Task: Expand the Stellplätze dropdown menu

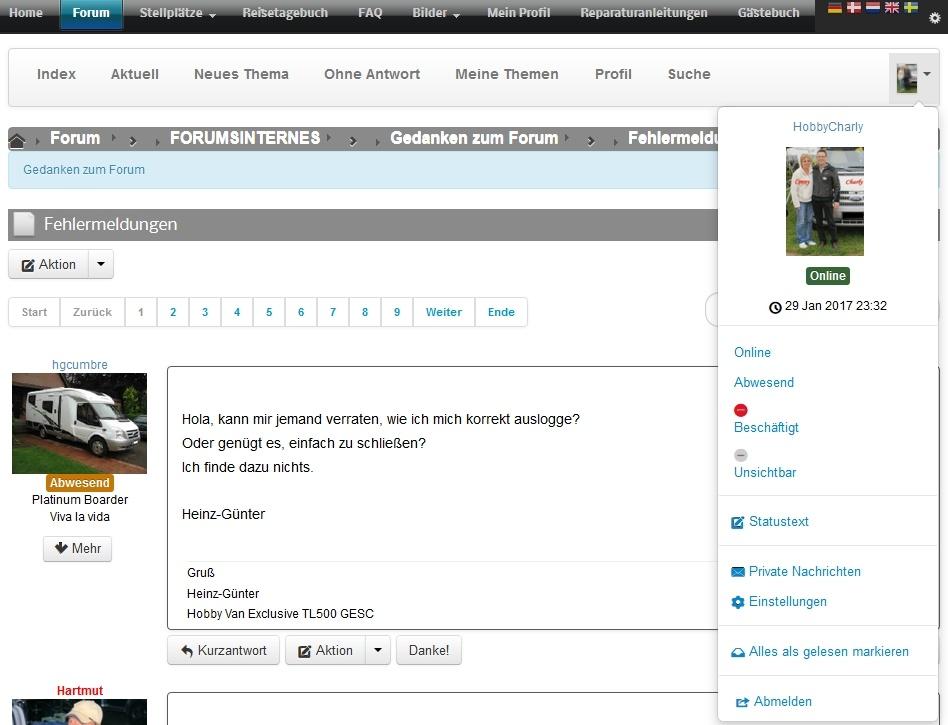Action: point(177,13)
